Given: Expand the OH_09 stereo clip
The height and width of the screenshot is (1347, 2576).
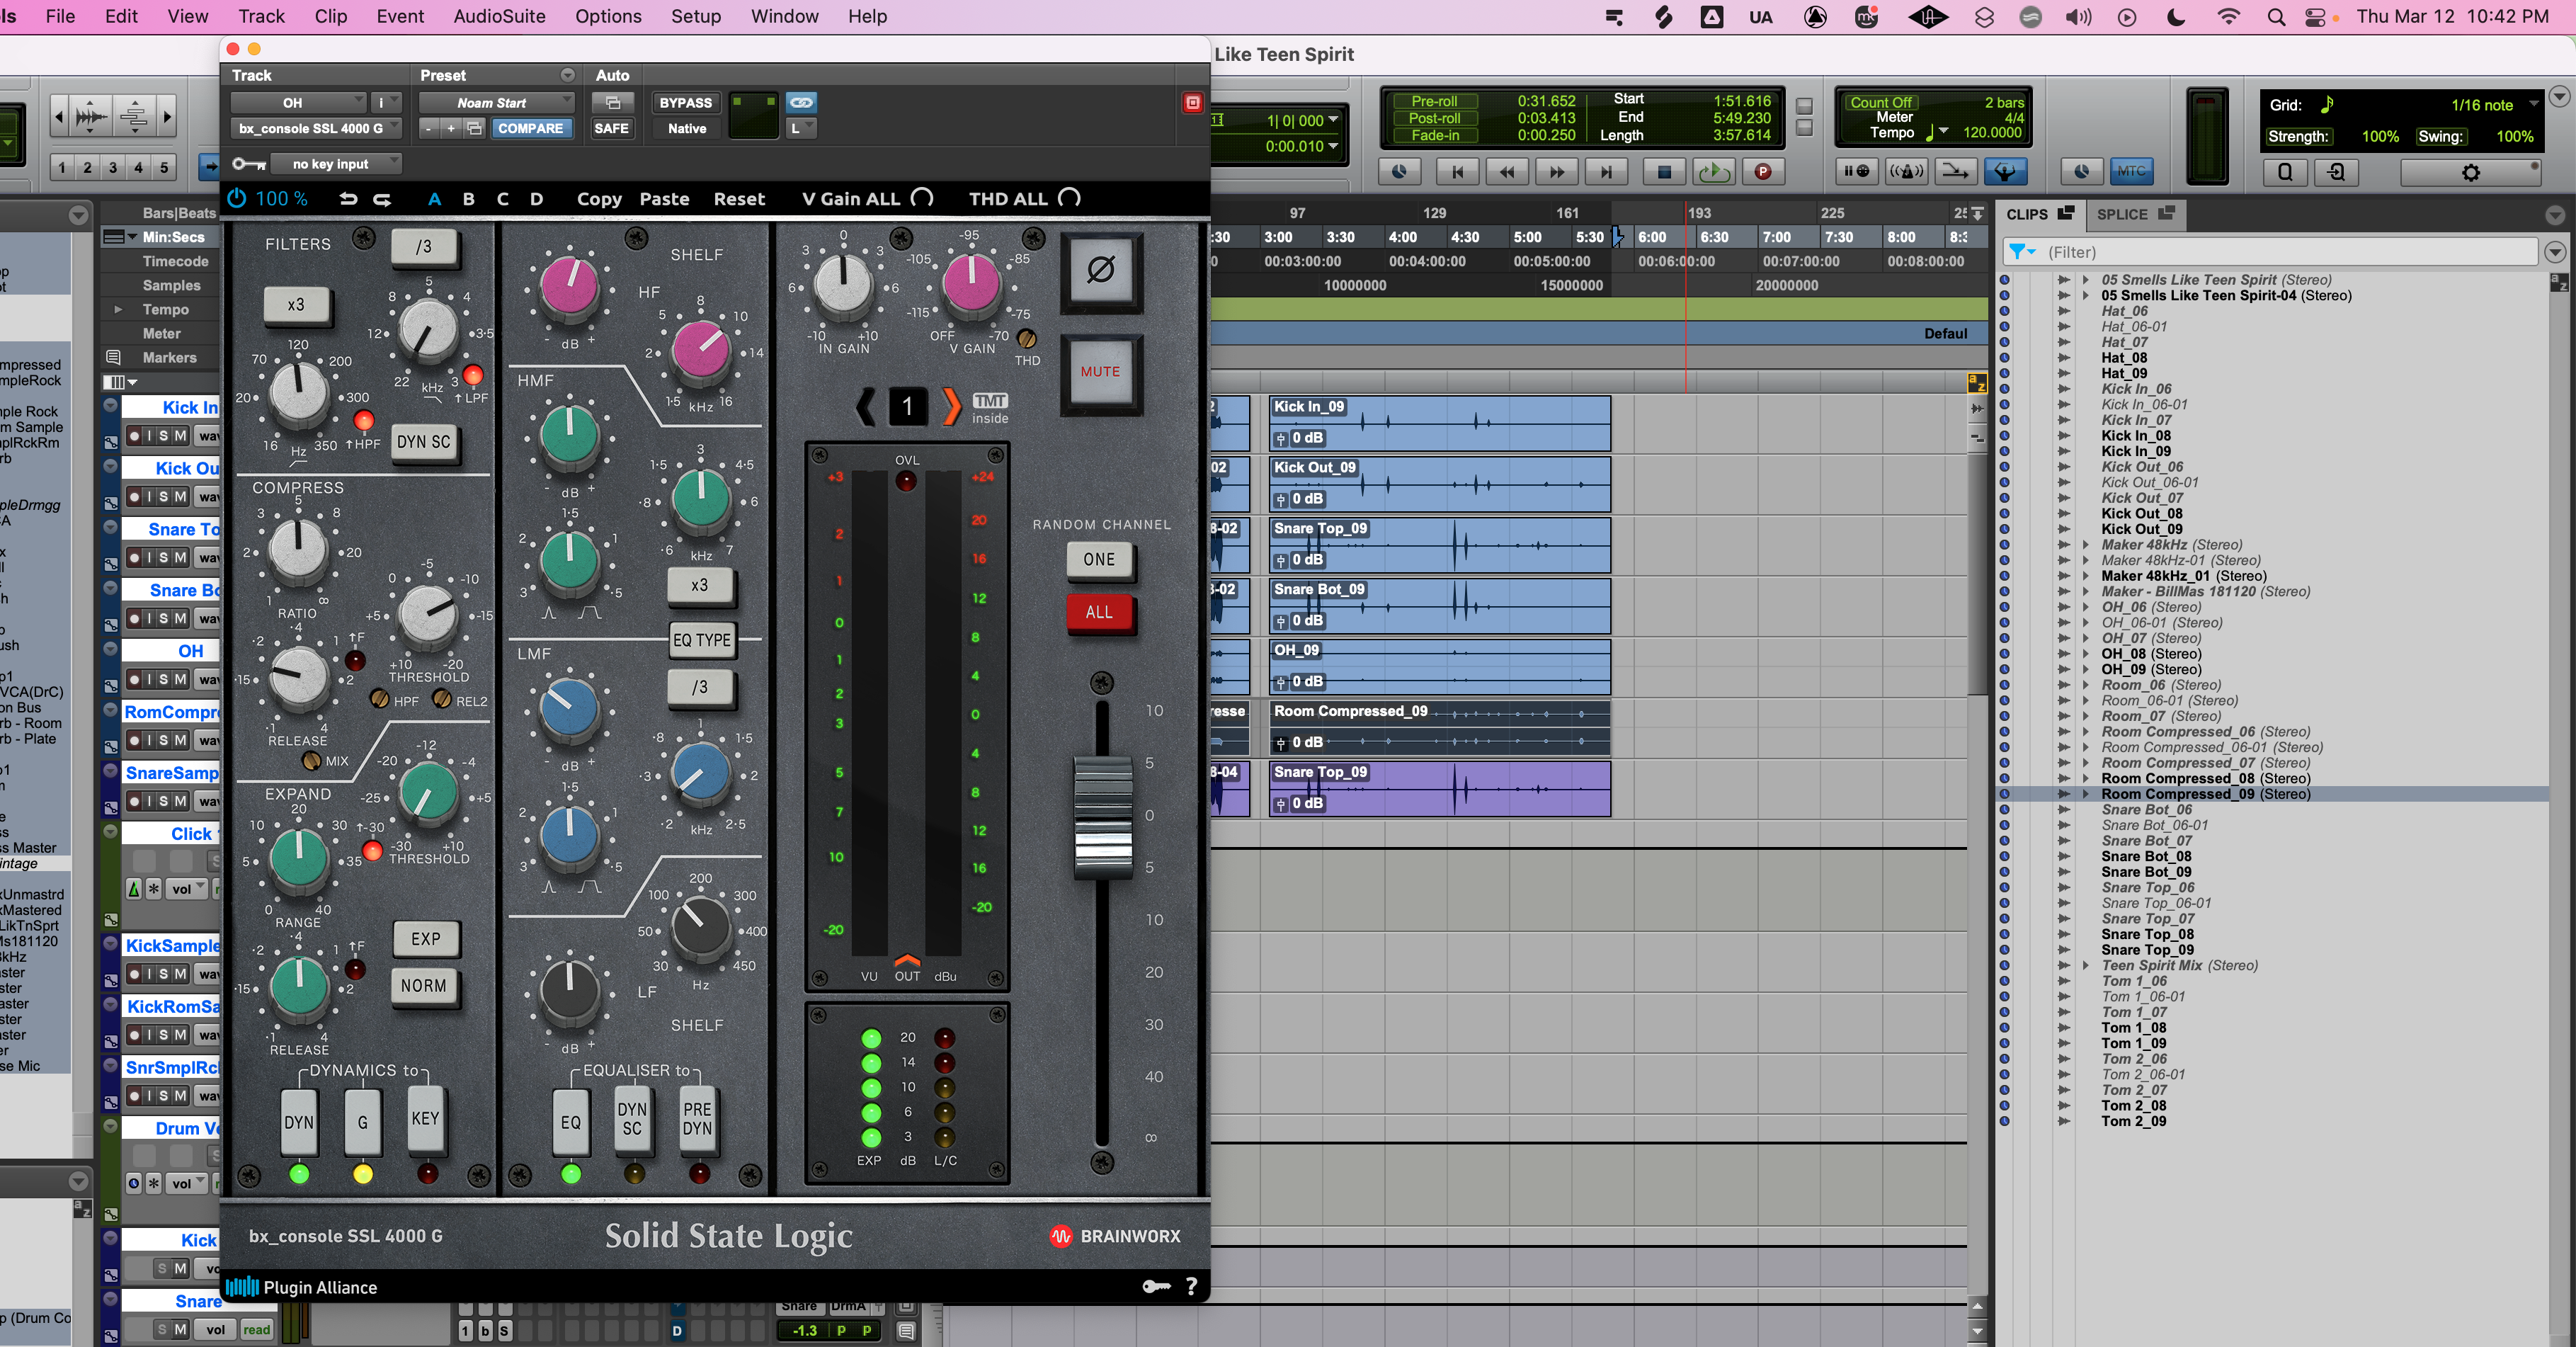Looking at the screenshot, I should 2085,670.
